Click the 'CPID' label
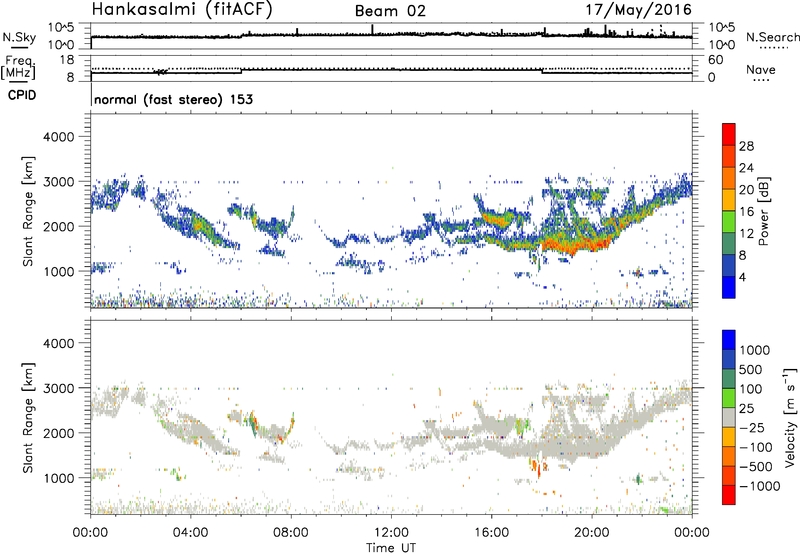The image size is (800, 554). (22, 95)
